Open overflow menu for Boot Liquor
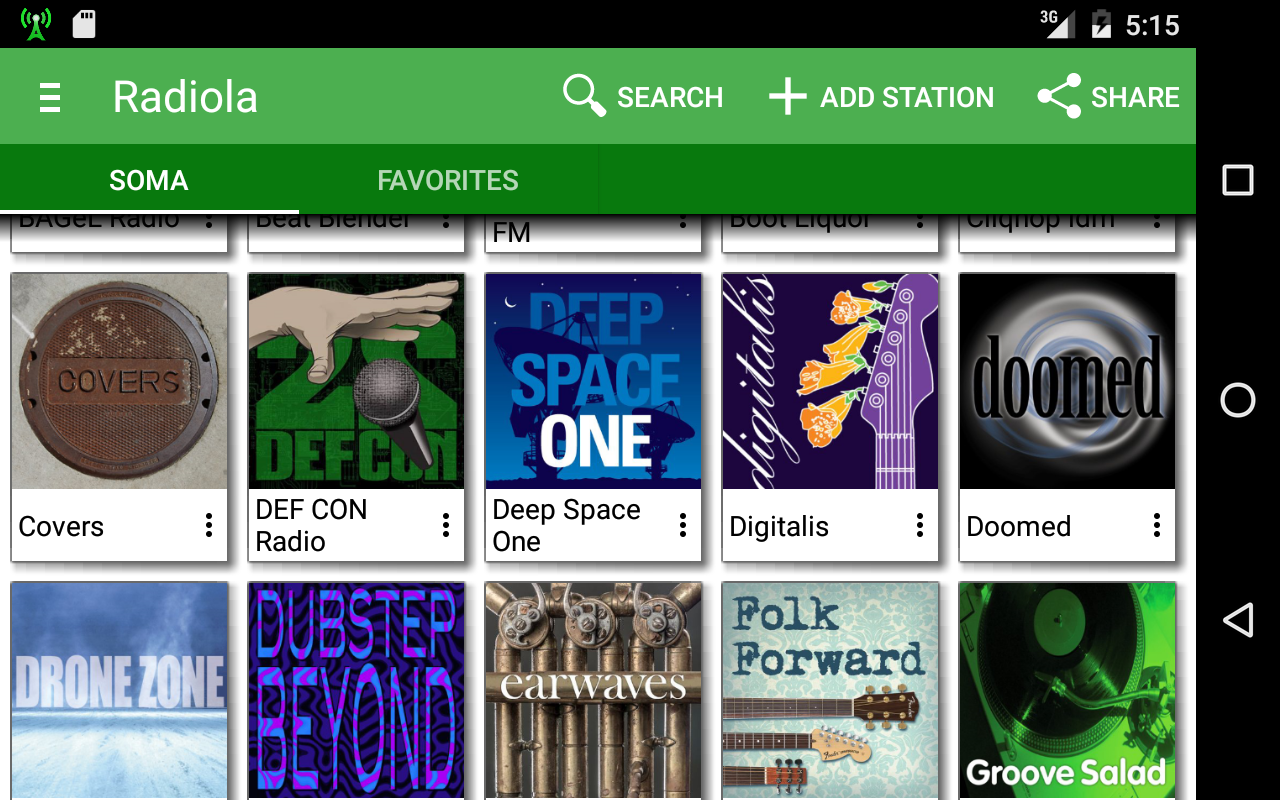Image resolution: width=1280 pixels, height=800 pixels. click(919, 222)
